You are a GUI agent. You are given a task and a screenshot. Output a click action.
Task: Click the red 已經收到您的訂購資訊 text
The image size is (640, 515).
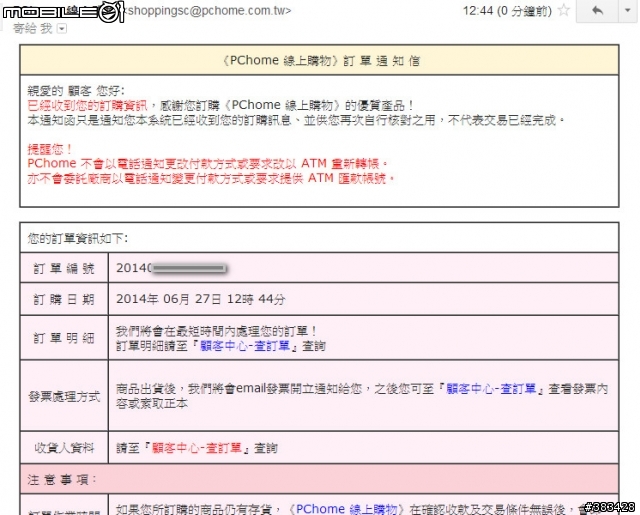(x=87, y=105)
